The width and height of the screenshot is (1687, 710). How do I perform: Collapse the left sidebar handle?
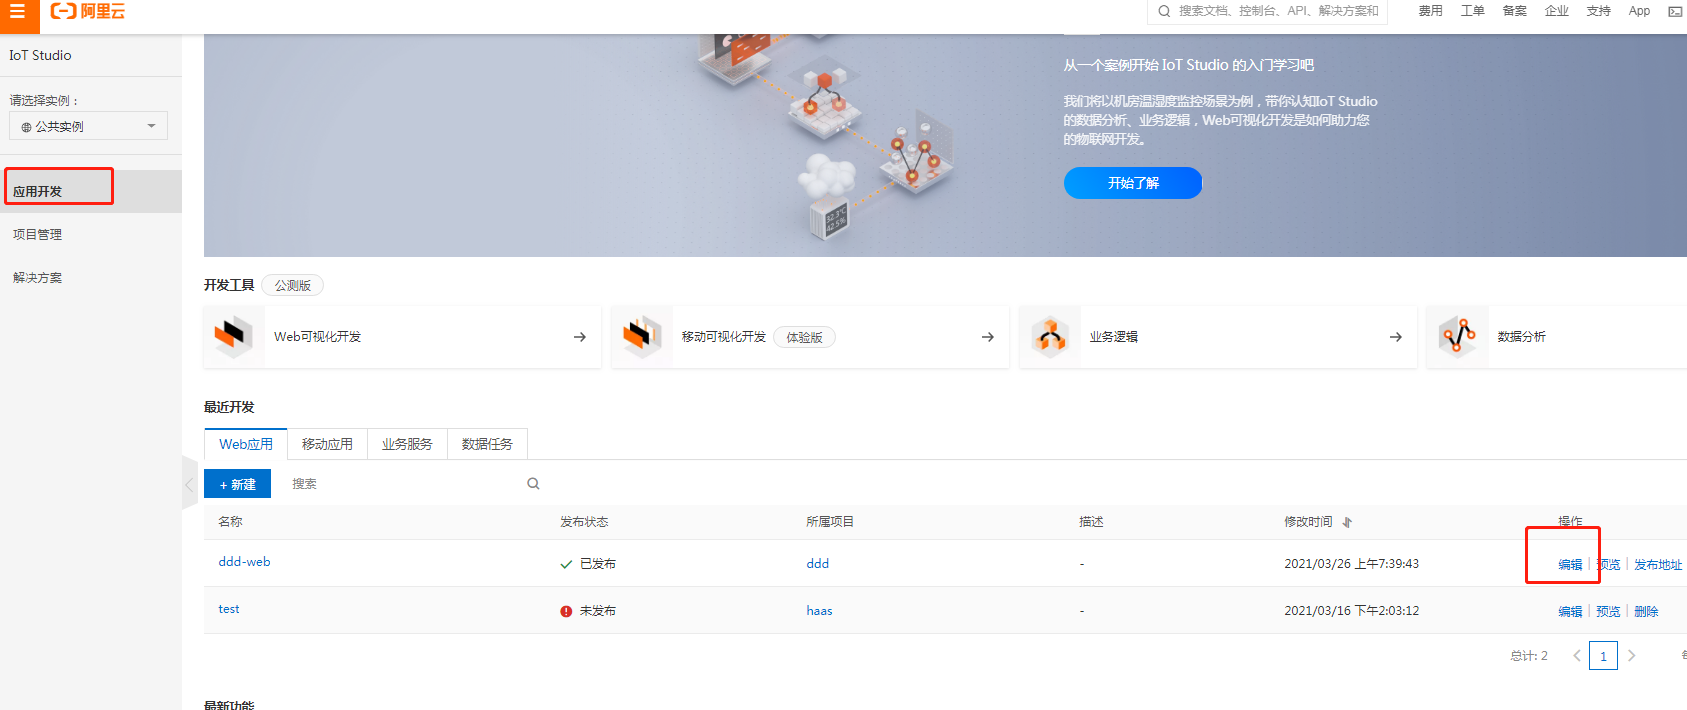[190, 484]
